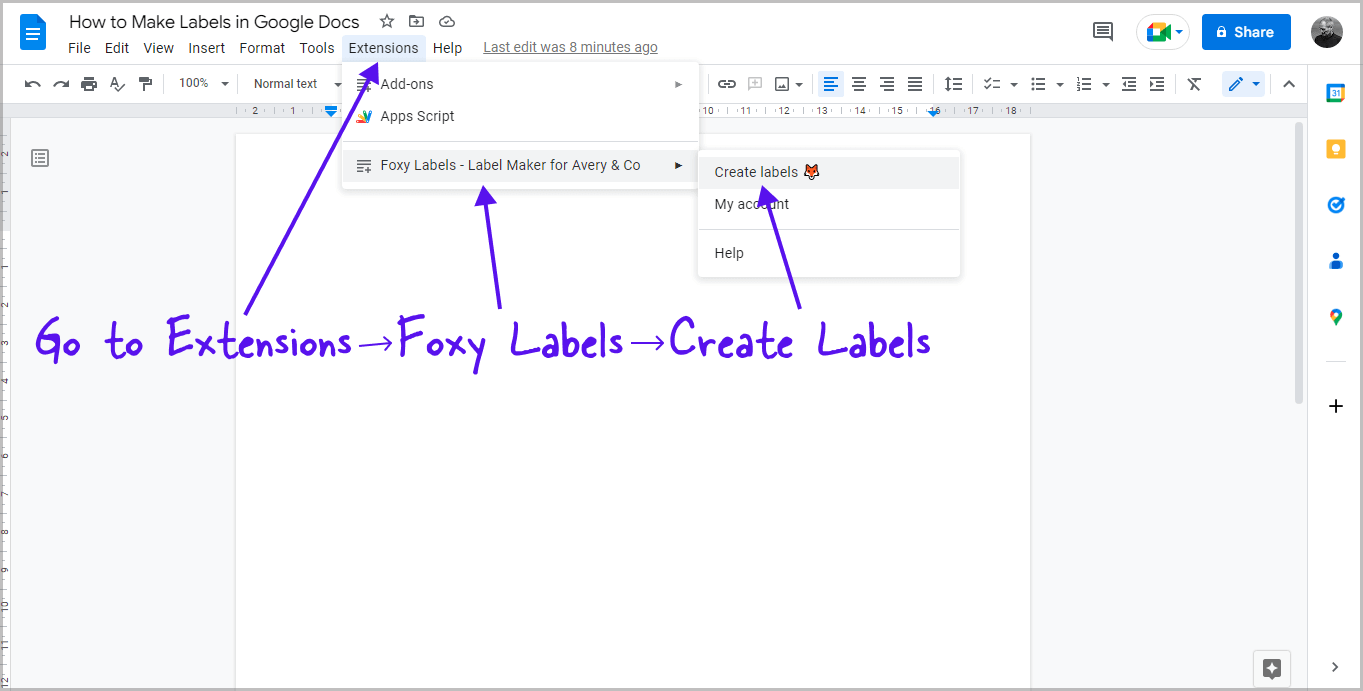Open the comment history
1363x691 pixels.
pyautogui.click(x=1102, y=31)
